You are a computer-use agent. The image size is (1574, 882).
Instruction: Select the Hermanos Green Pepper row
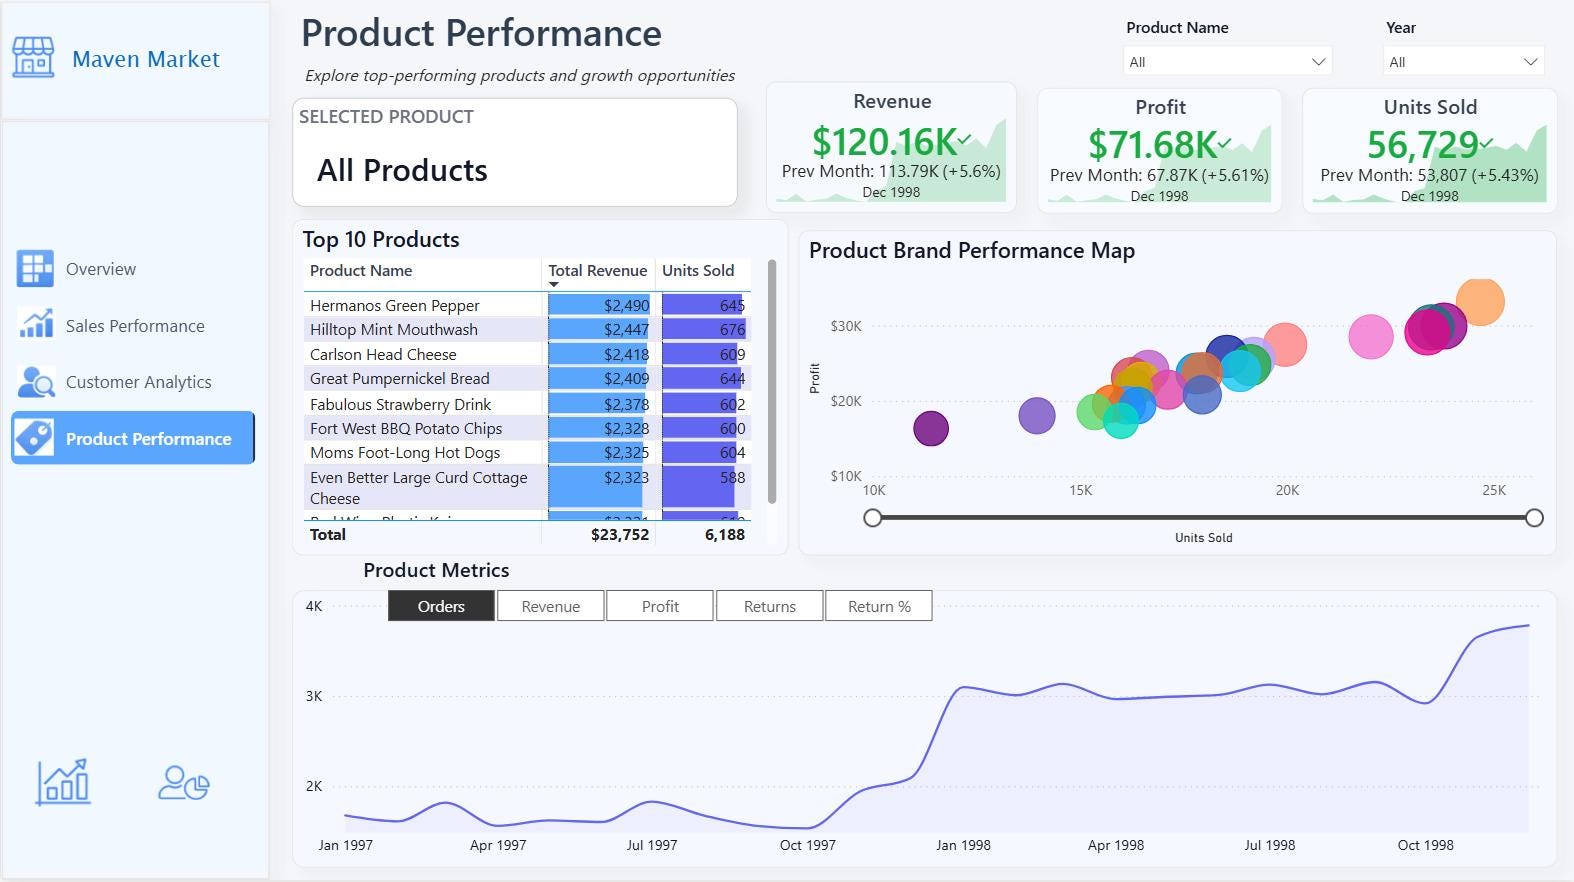coord(527,305)
